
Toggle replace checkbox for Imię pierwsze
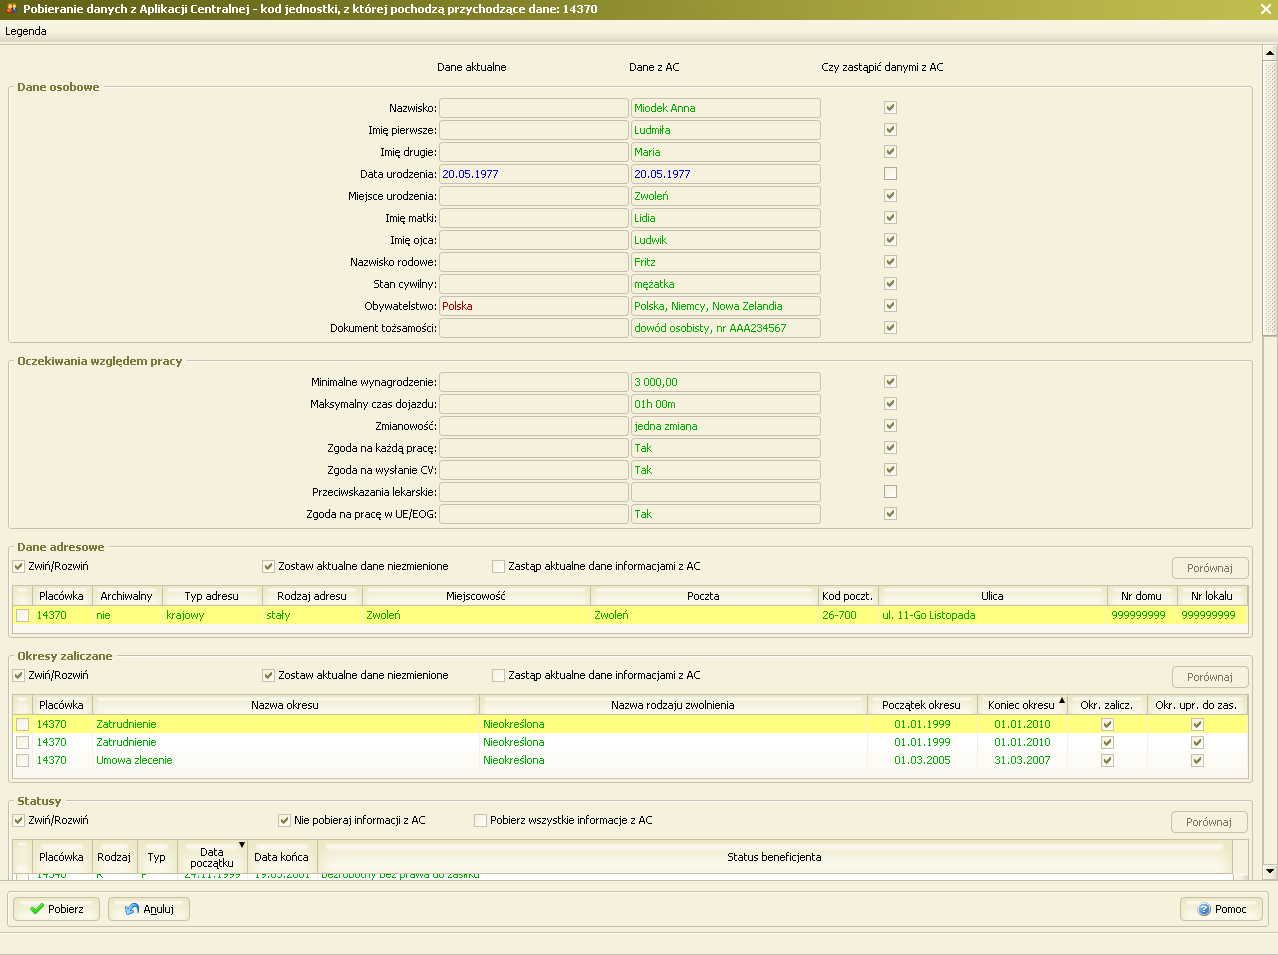point(890,130)
